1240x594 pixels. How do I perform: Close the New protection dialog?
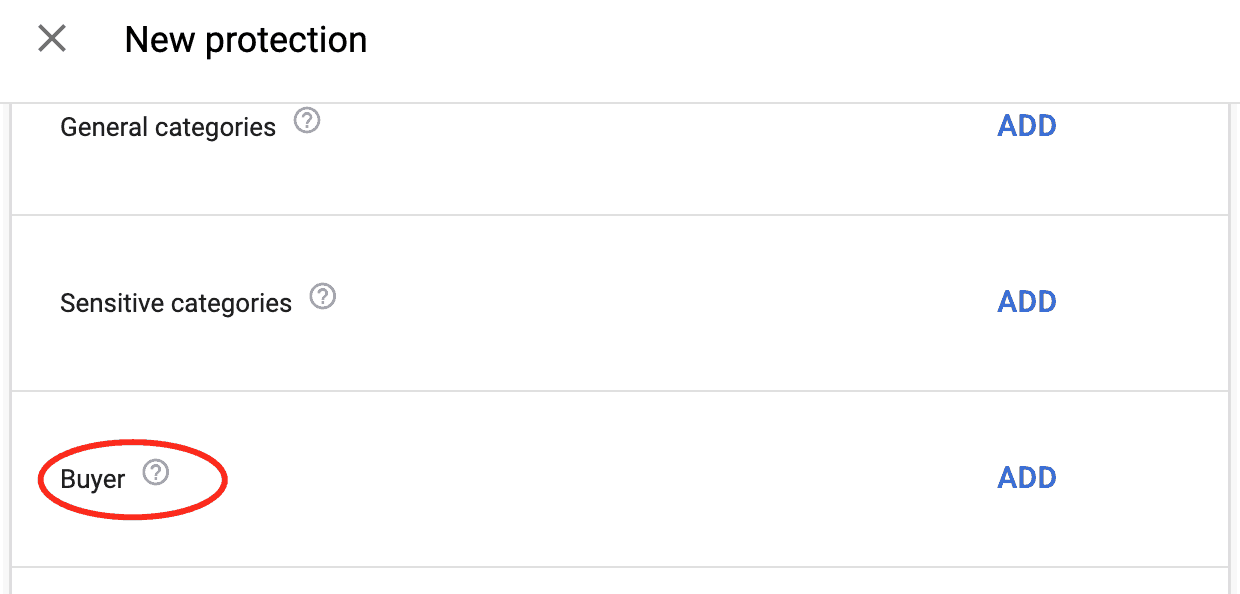(52, 39)
